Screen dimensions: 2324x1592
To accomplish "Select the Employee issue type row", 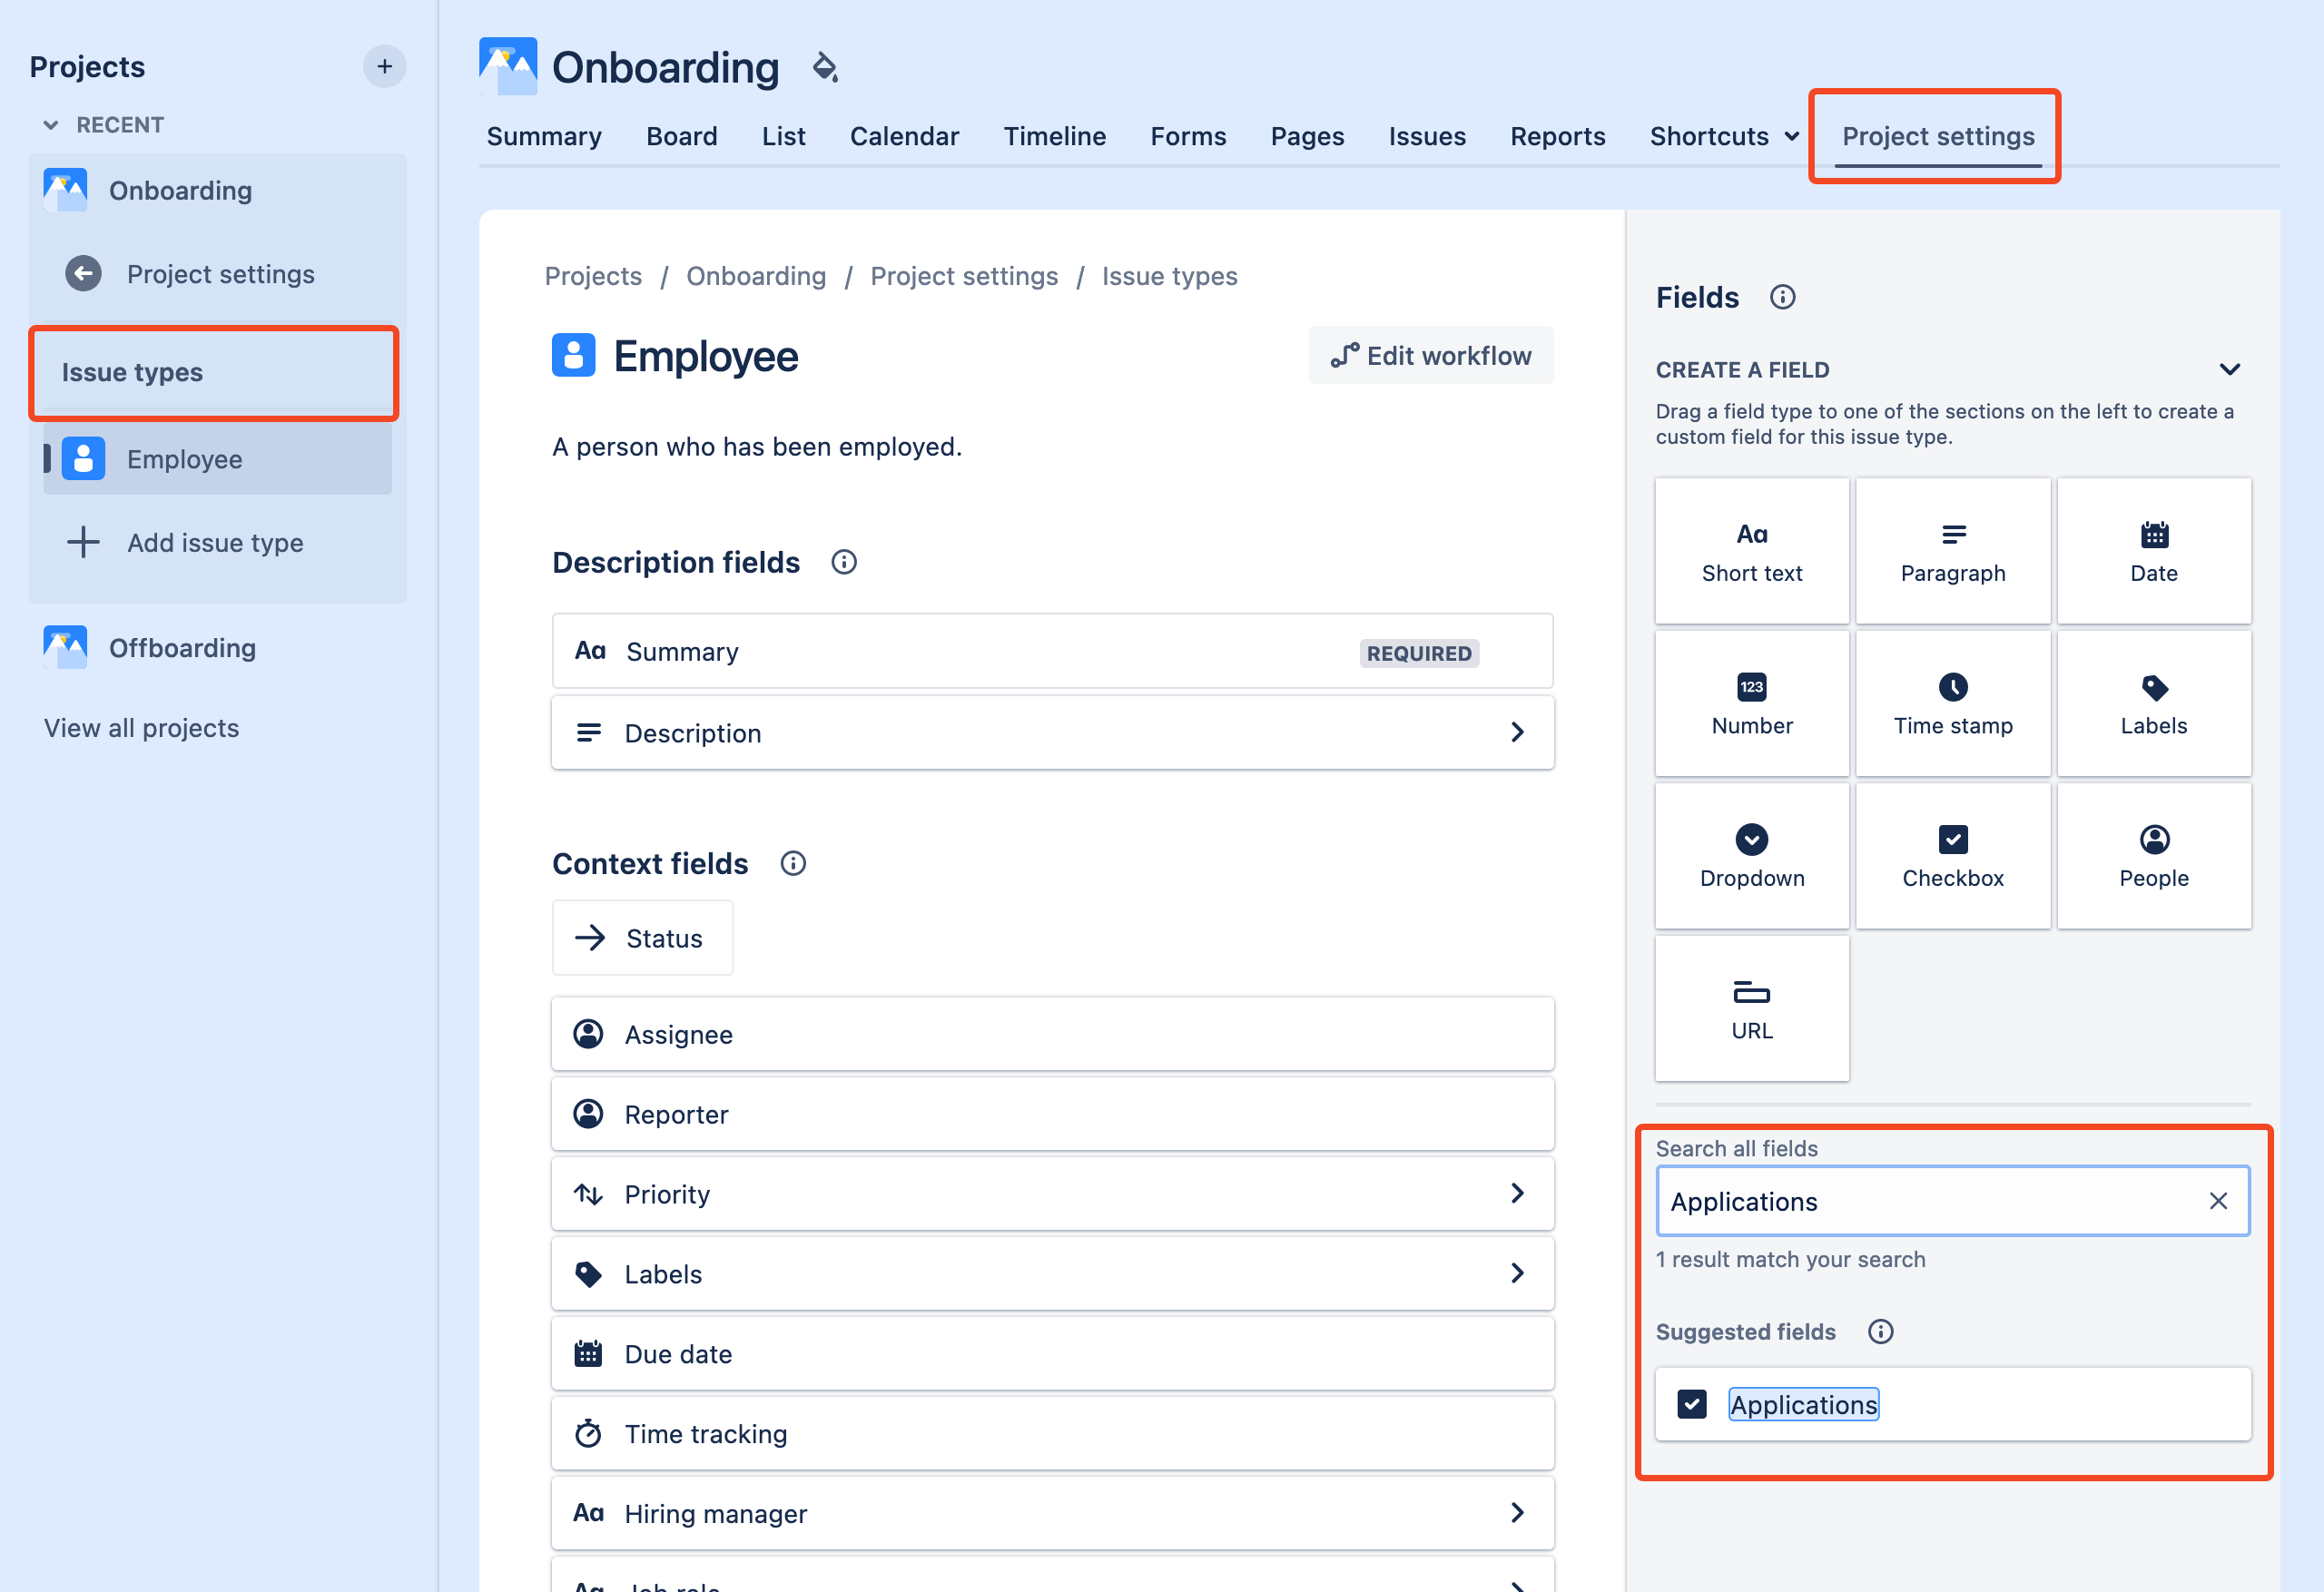I will tap(218, 459).
